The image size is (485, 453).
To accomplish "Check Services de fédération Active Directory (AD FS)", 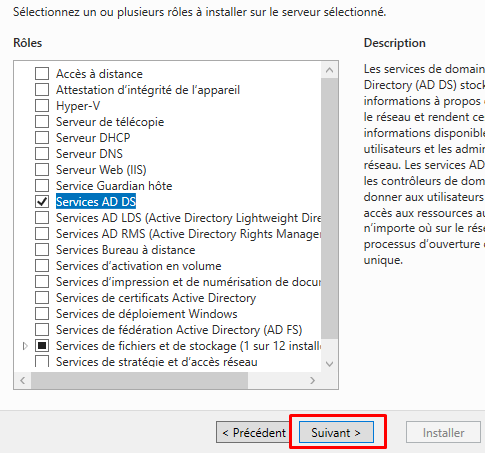I will click(x=42, y=329).
